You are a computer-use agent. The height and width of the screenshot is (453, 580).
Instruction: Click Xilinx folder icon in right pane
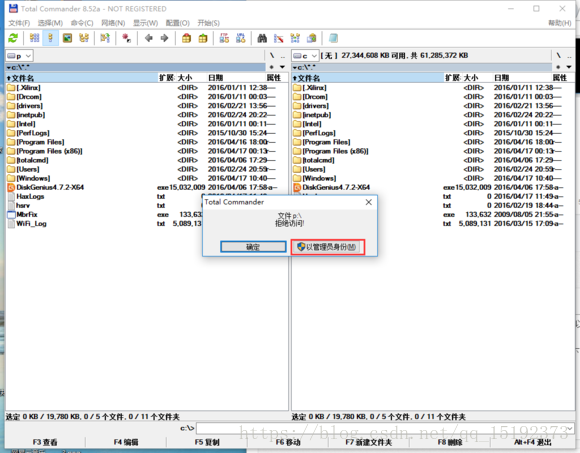click(x=297, y=88)
